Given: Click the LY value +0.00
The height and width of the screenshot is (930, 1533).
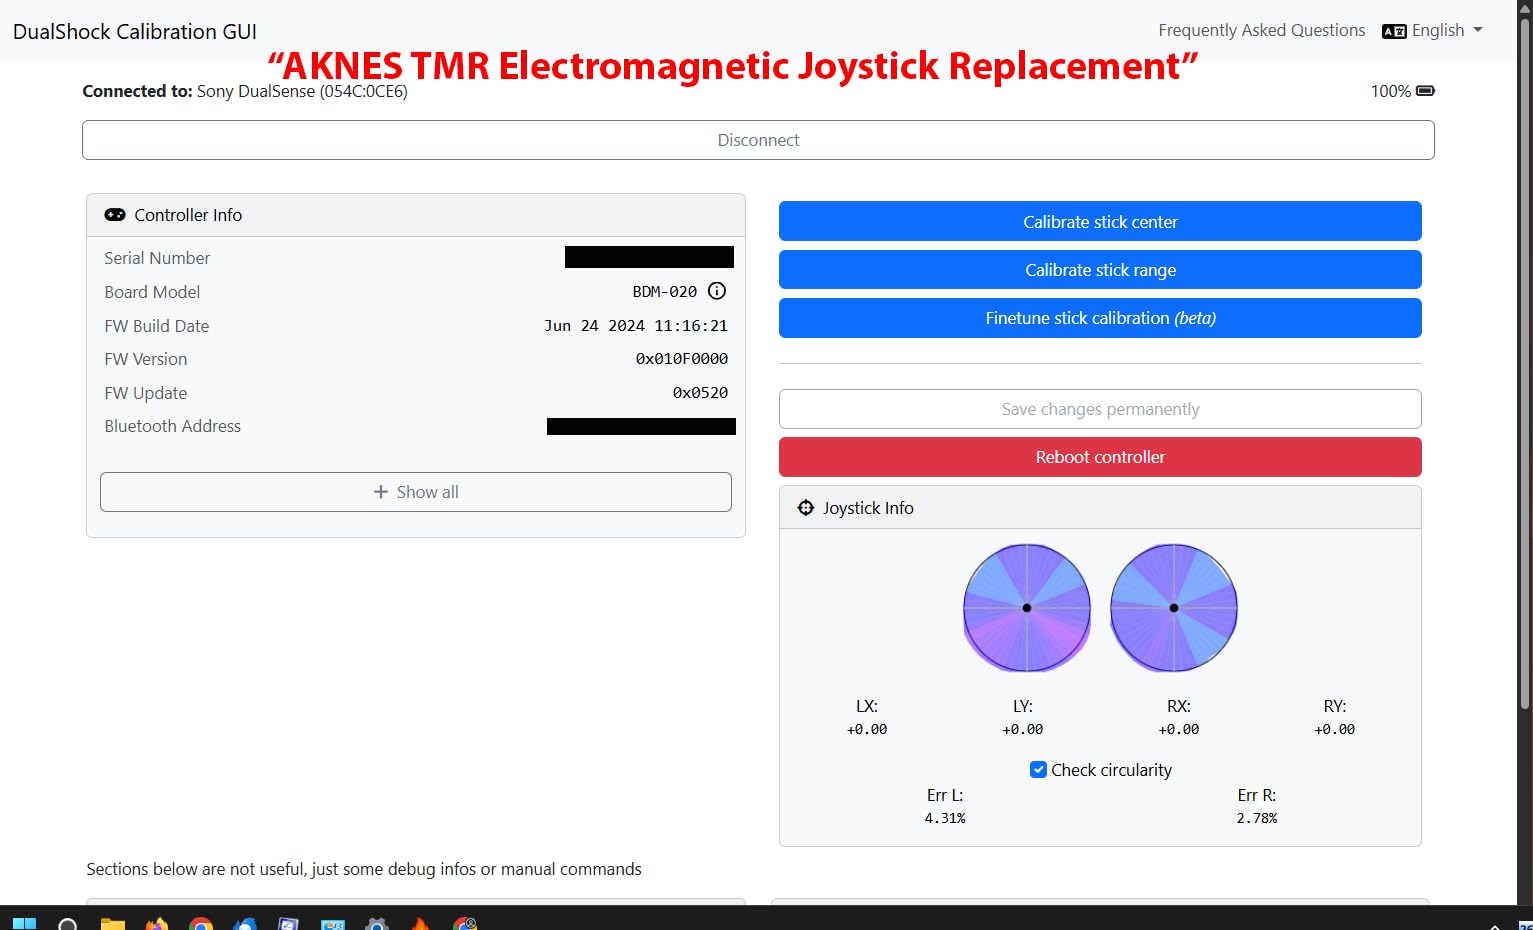Looking at the screenshot, I should pos(1023,729).
